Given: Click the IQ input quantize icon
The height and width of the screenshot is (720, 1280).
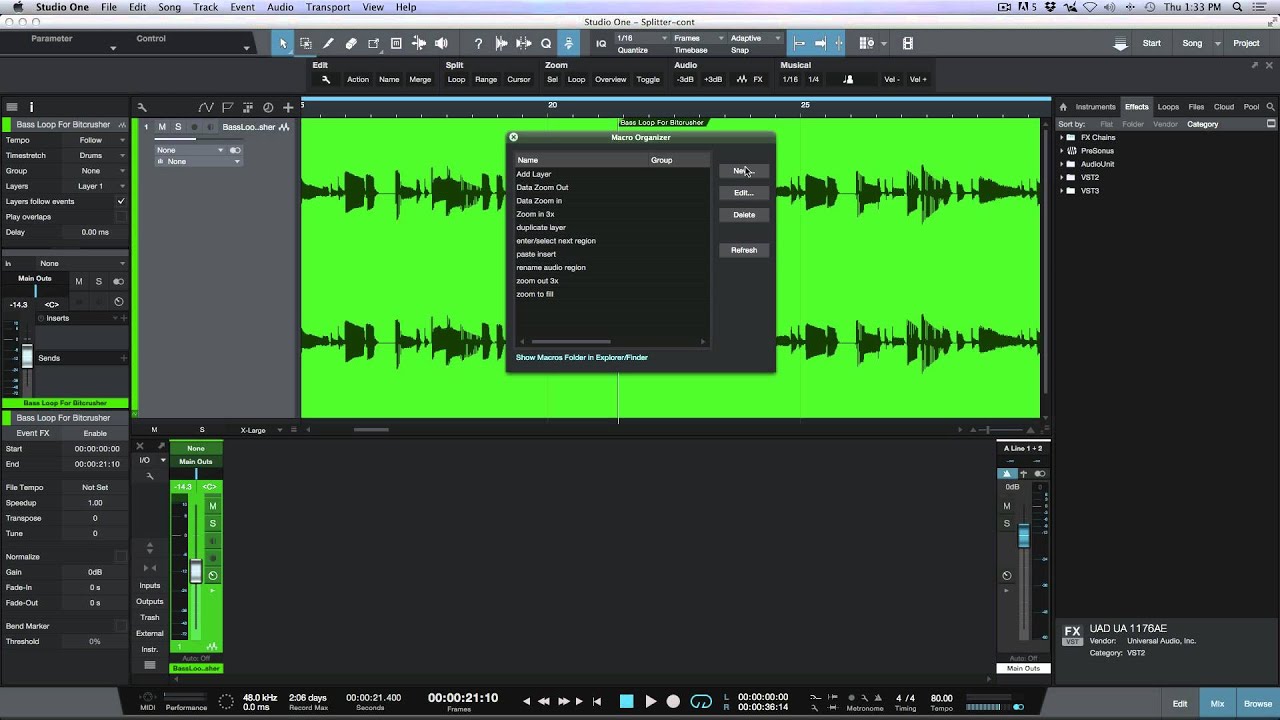Looking at the screenshot, I should (x=601, y=43).
